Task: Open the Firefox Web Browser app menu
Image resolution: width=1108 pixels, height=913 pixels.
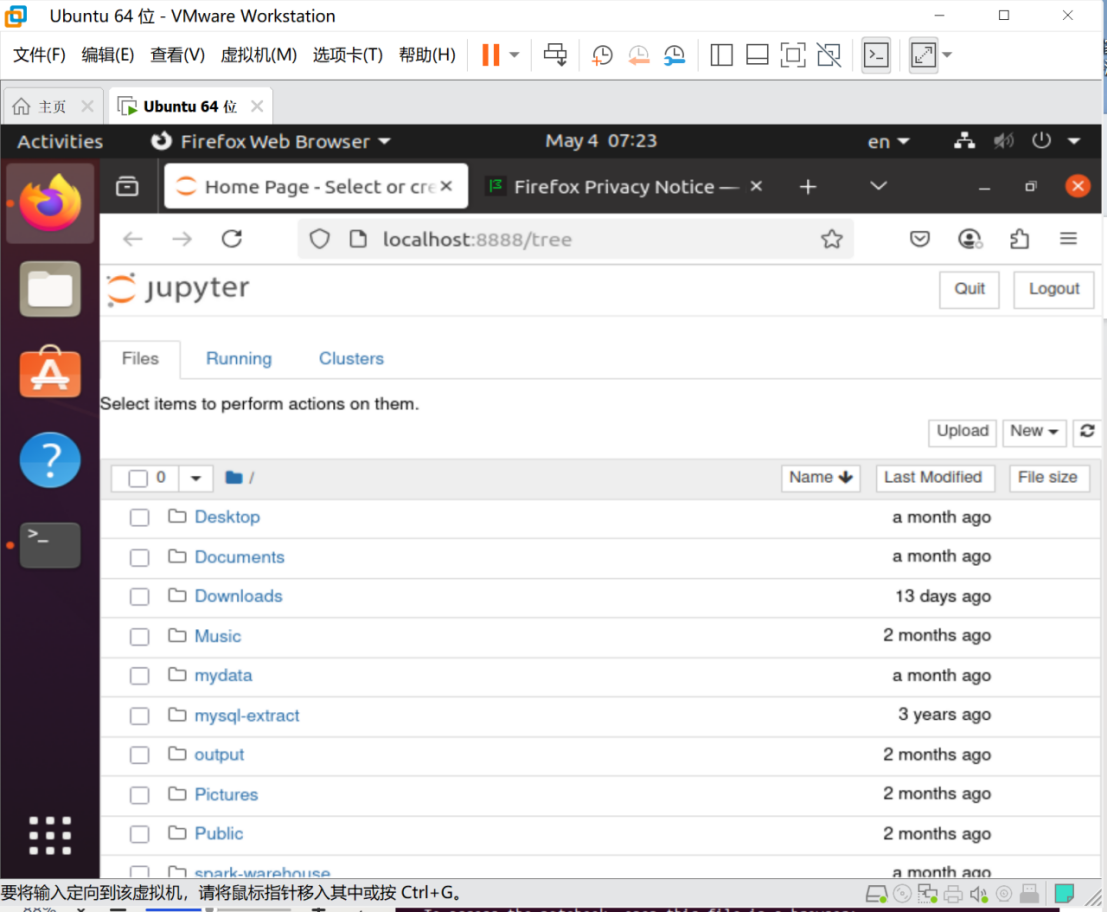Action: [271, 141]
